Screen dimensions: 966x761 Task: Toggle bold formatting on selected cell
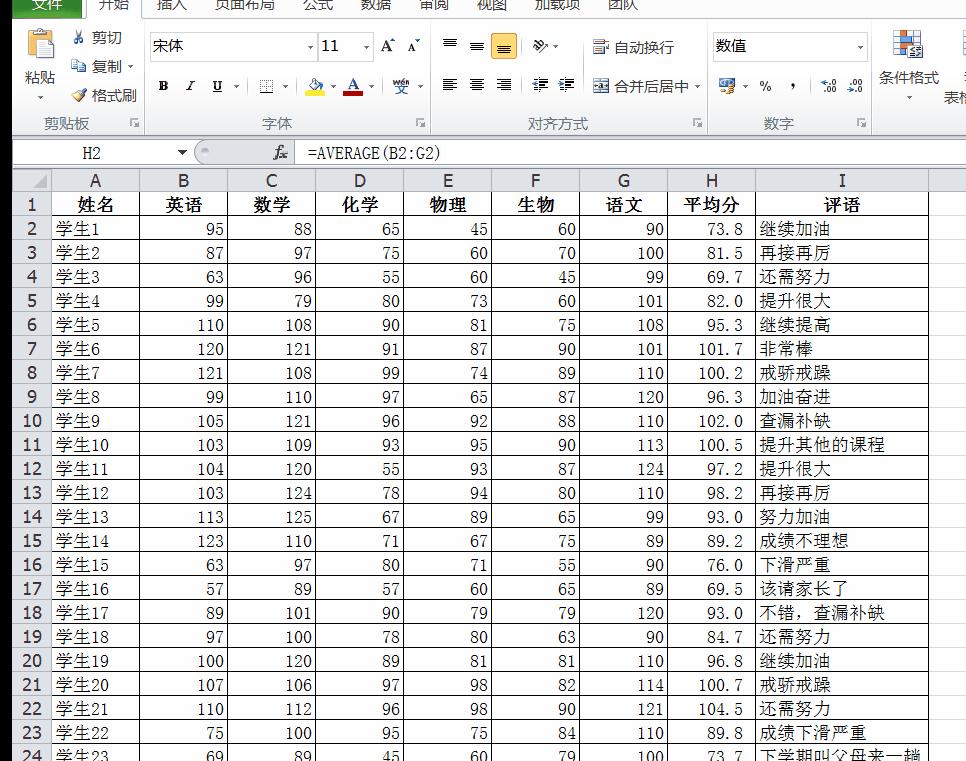[162, 86]
